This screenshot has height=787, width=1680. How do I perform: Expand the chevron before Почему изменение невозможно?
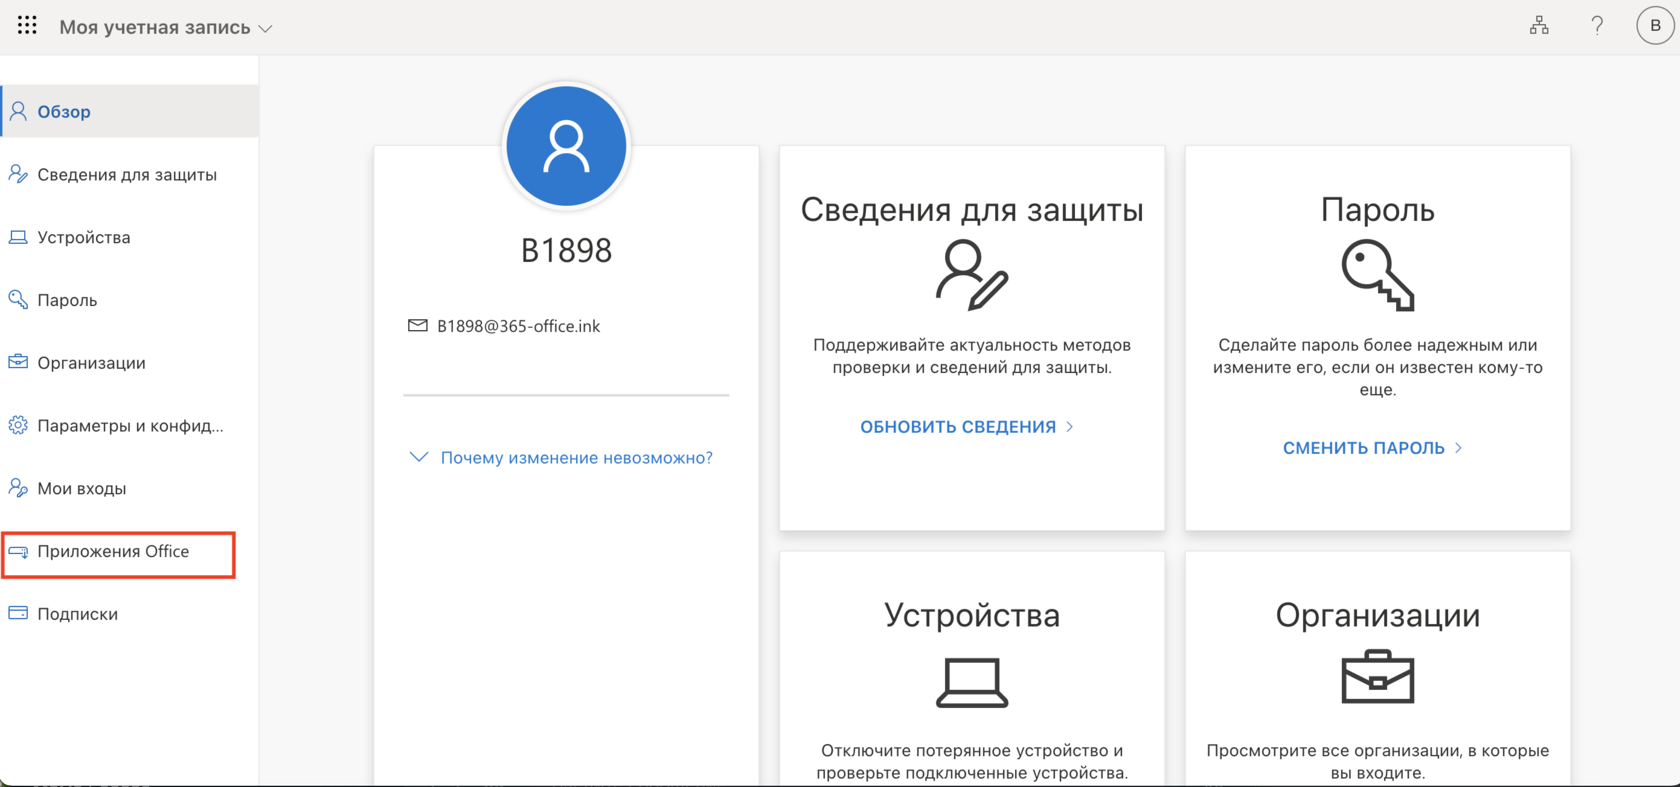(419, 457)
